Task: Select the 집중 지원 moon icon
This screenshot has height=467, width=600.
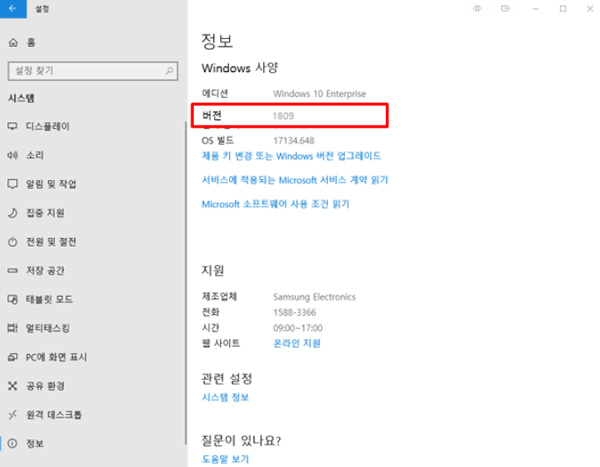Action: (x=13, y=213)
